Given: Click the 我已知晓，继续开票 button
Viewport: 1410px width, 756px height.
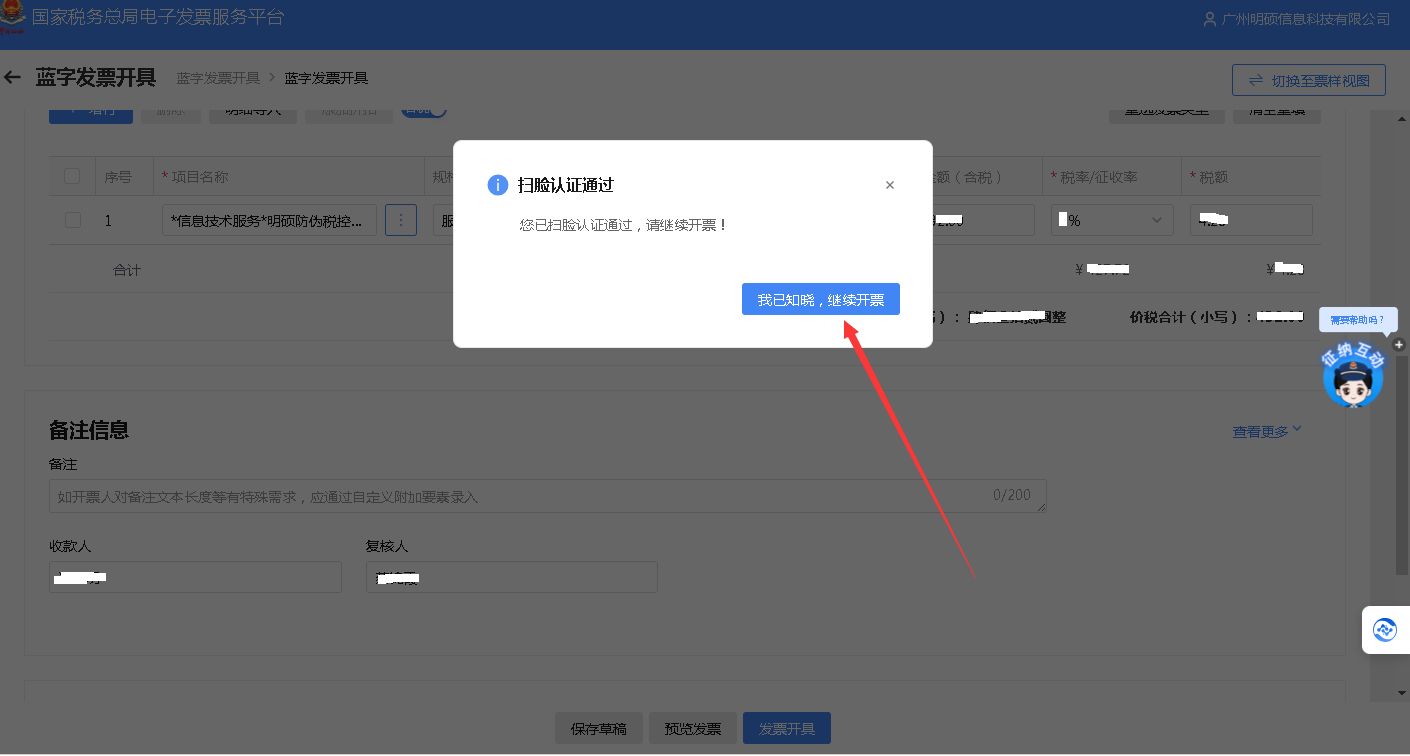Looking at the screenshot, I should tap(820, 300).
